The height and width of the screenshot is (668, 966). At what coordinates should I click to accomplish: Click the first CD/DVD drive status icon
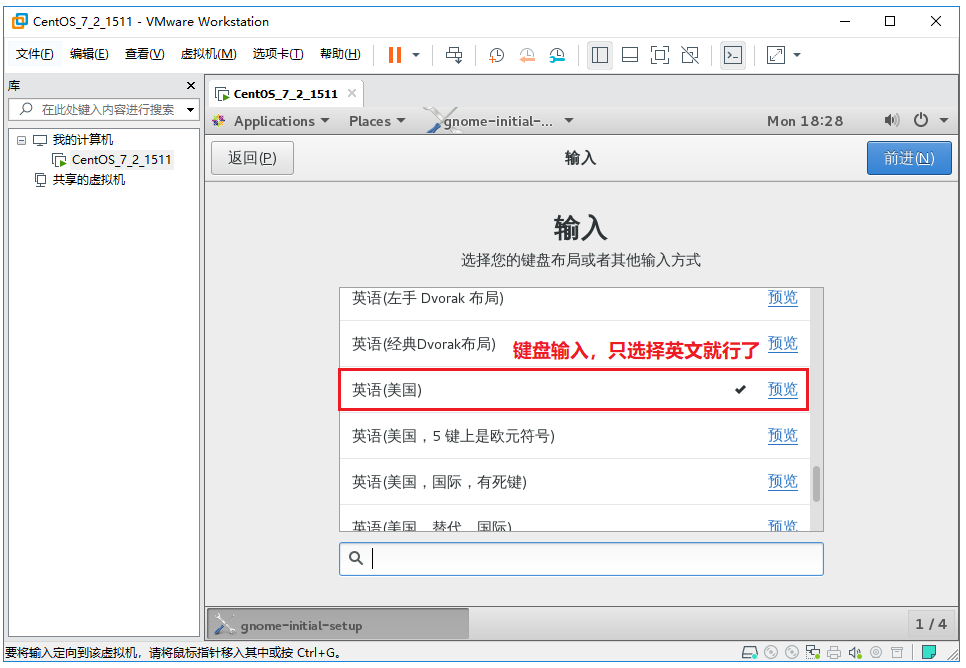coord(771,653)
